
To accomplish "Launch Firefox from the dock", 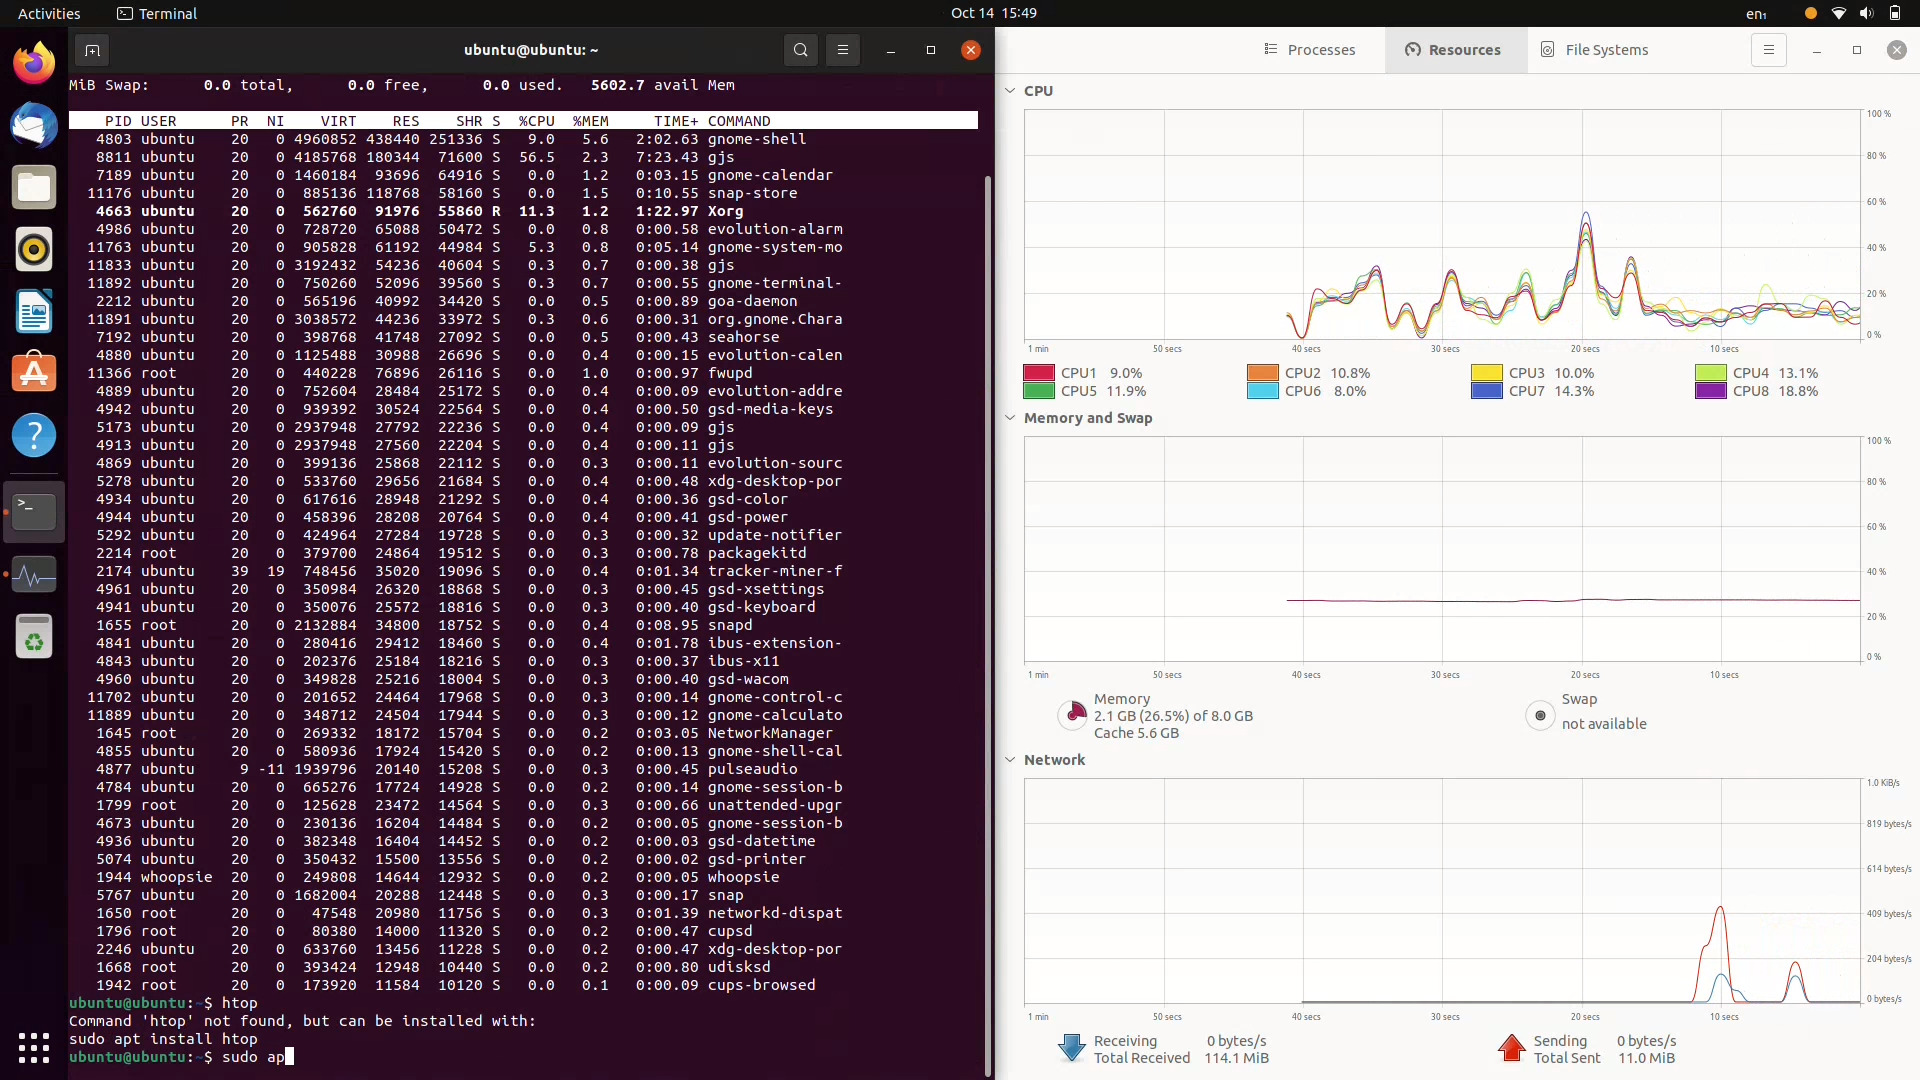I will [x=33, y=62].
